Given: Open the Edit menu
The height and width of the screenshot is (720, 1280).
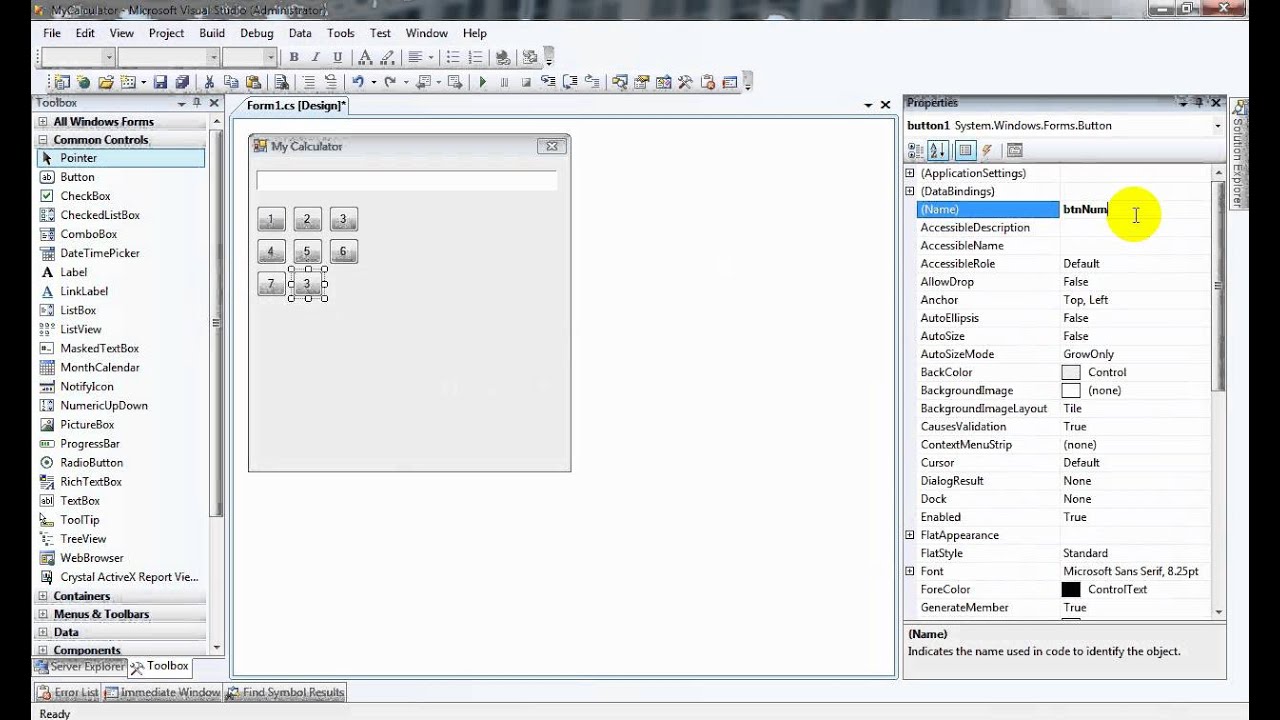Looking at the screenshot, I should click(85, 33).
